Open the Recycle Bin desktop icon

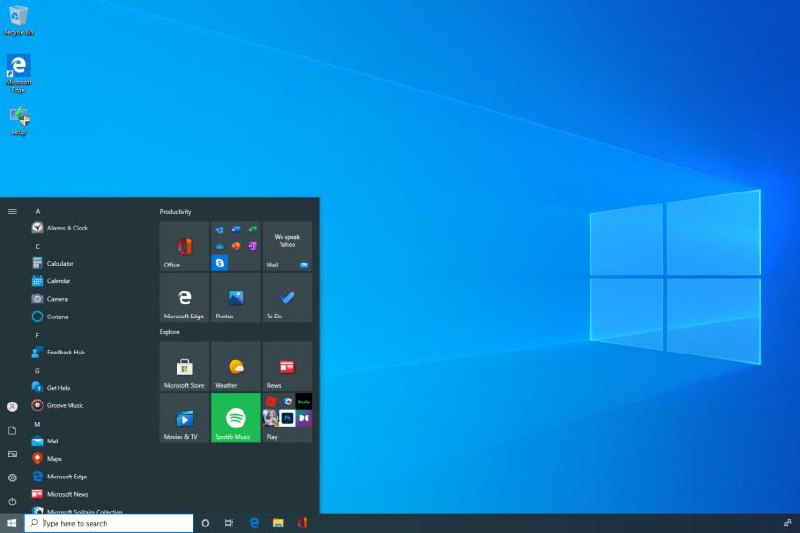(x=18, y=21)
